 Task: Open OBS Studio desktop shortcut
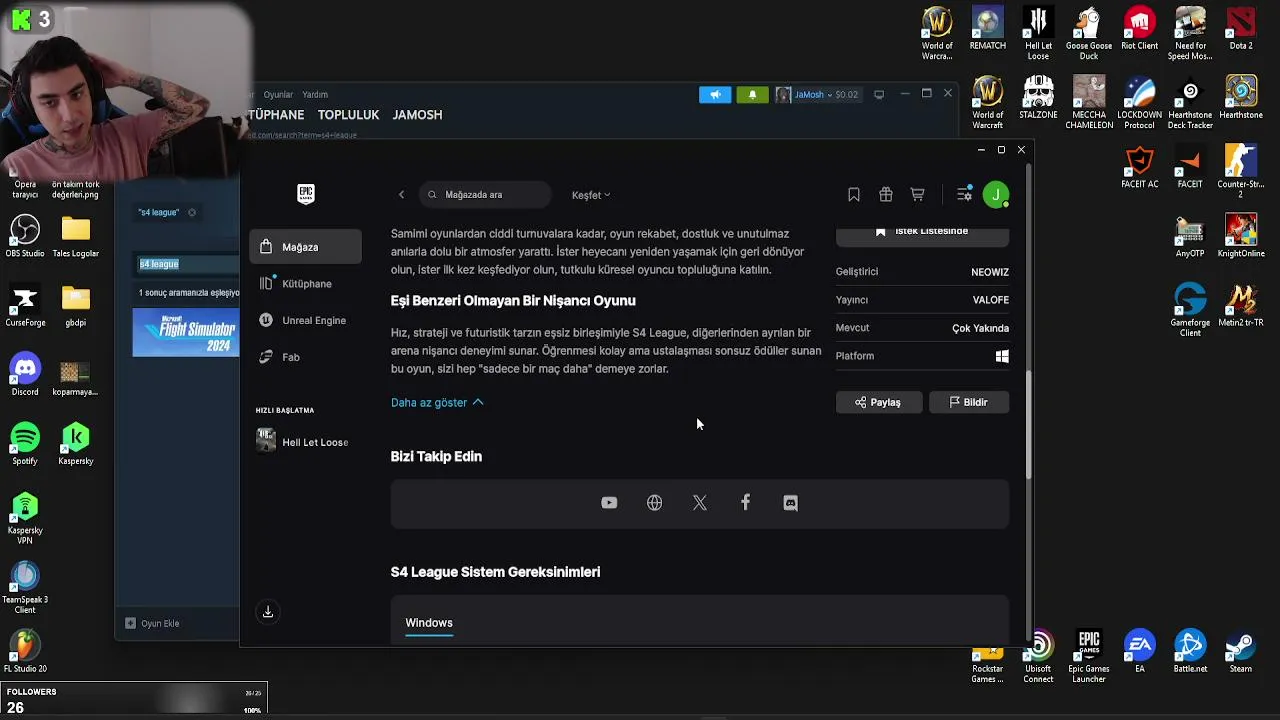point(25,235)
